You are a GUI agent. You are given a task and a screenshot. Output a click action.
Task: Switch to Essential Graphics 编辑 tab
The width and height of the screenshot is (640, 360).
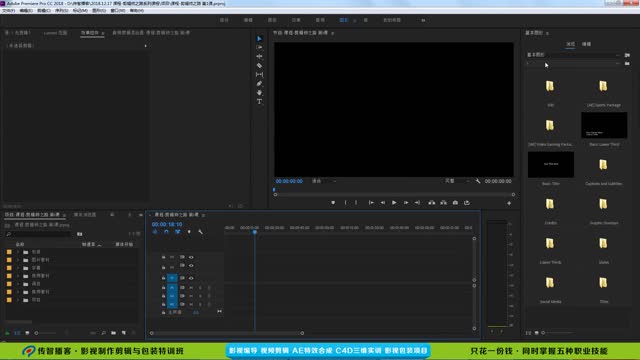(x=587, y=44)
